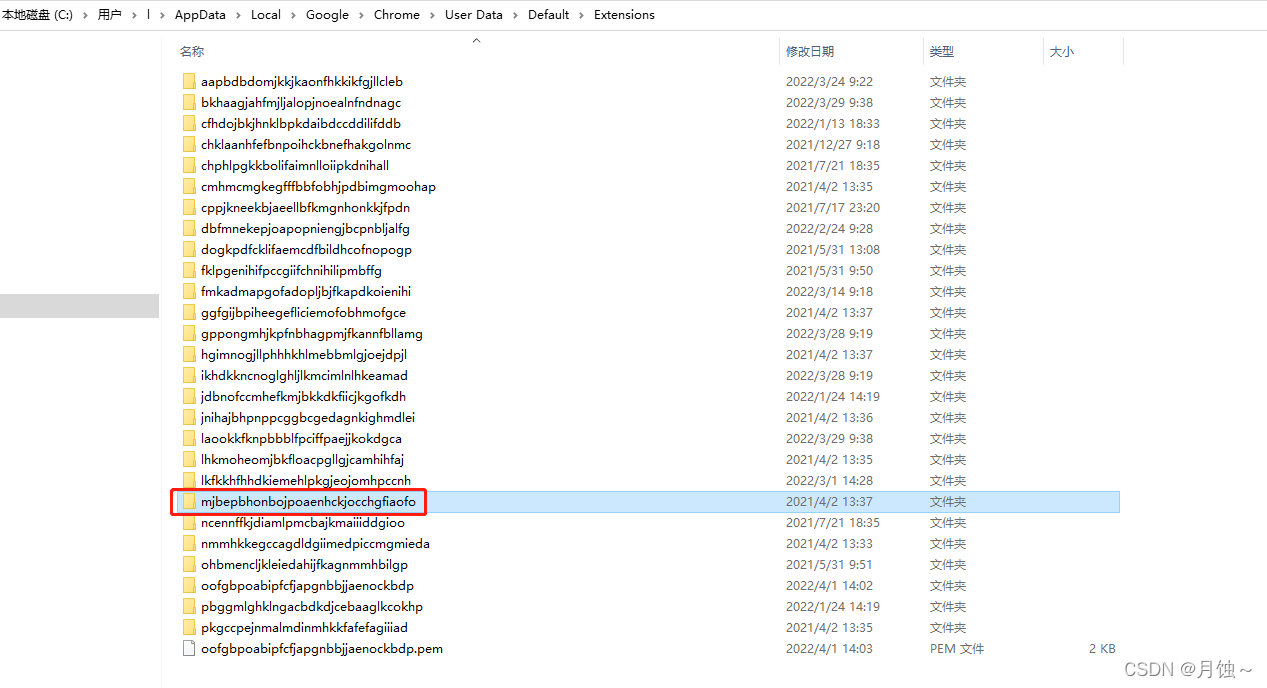Expand chevron after AppData in breadcrumb
The width and height of the screenshot is (1267, 688).
(x=238, y=15)
